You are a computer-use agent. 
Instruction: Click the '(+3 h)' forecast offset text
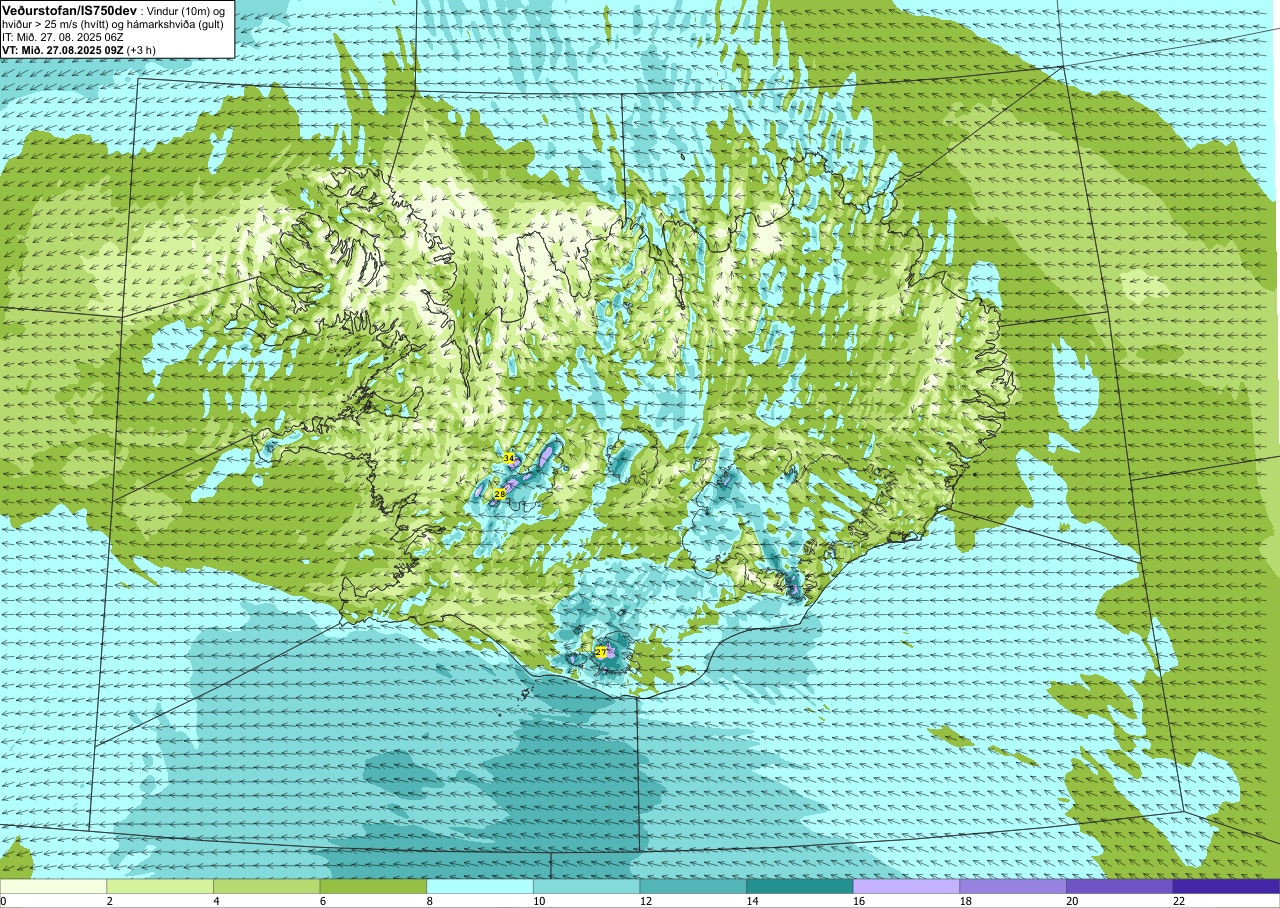pyautogui.click(x=141, y=50)
